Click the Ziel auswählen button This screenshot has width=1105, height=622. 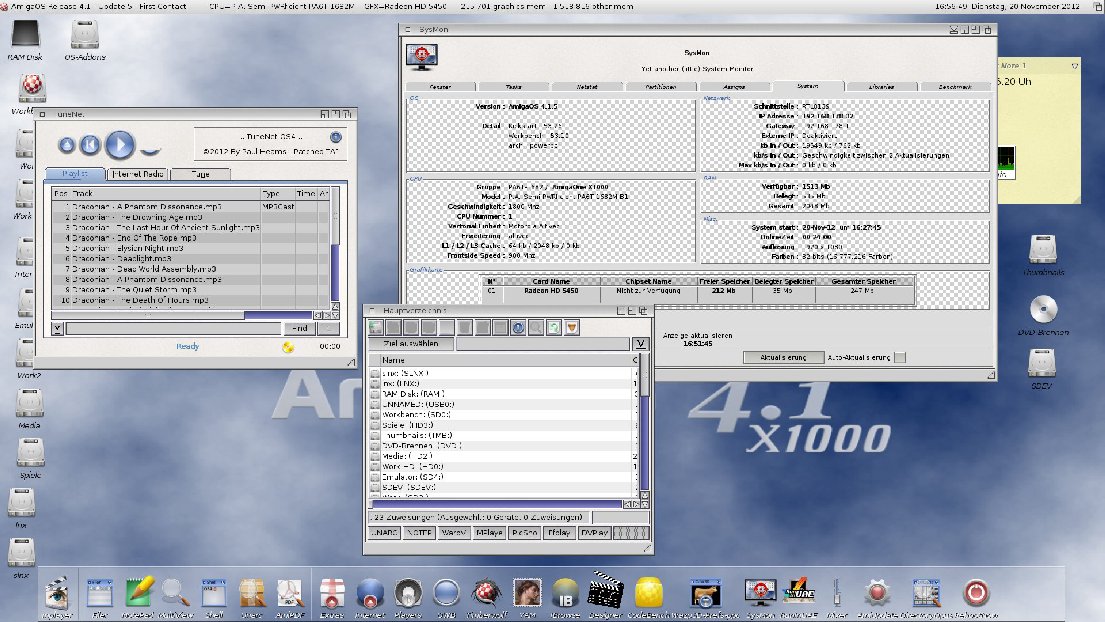(411, 344)
